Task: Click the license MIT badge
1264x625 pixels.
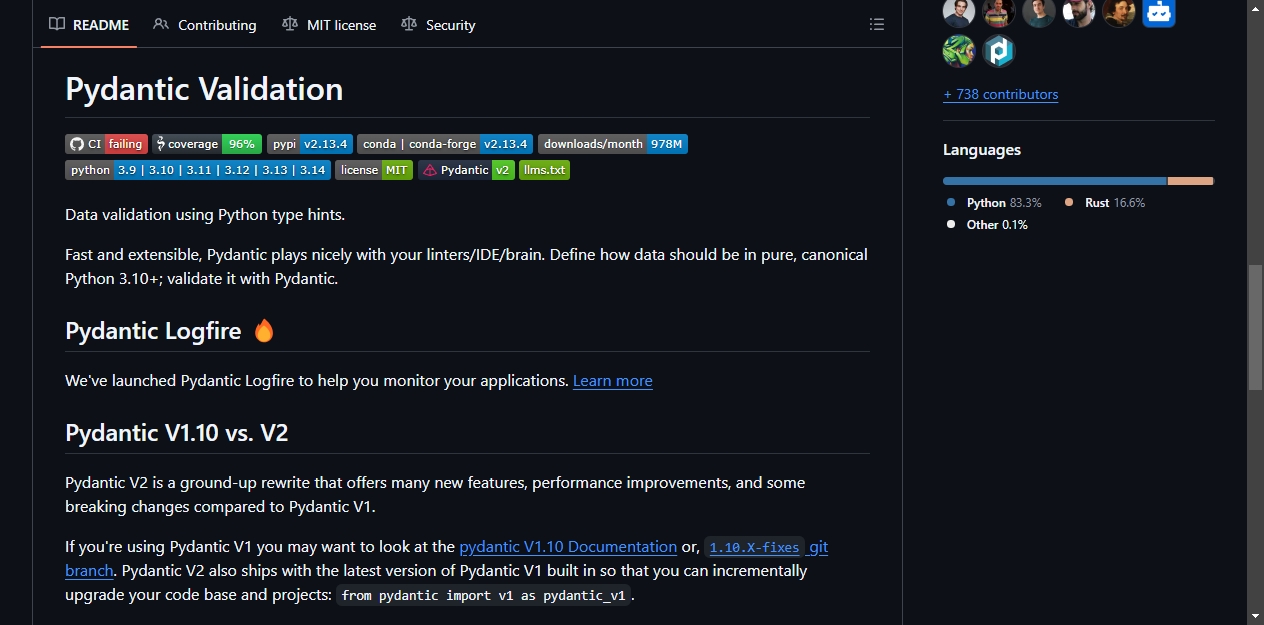Action: (x=374, y=170)
